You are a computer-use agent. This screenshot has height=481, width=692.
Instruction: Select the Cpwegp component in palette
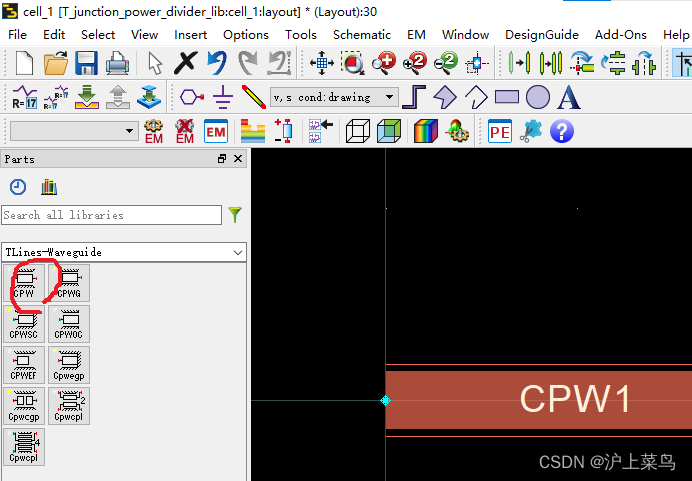click(x=69, y=365)
